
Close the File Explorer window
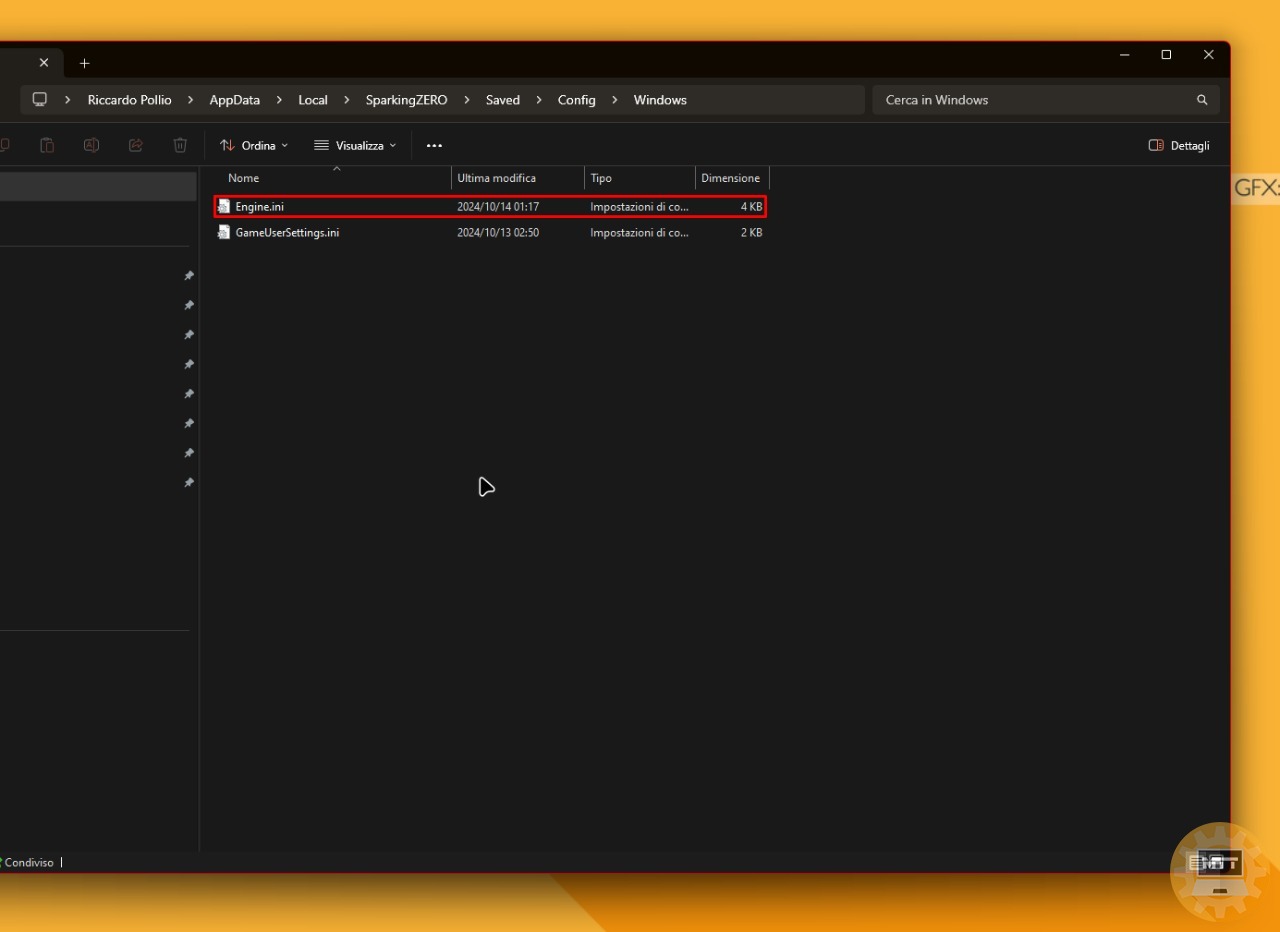(1208, 55)
